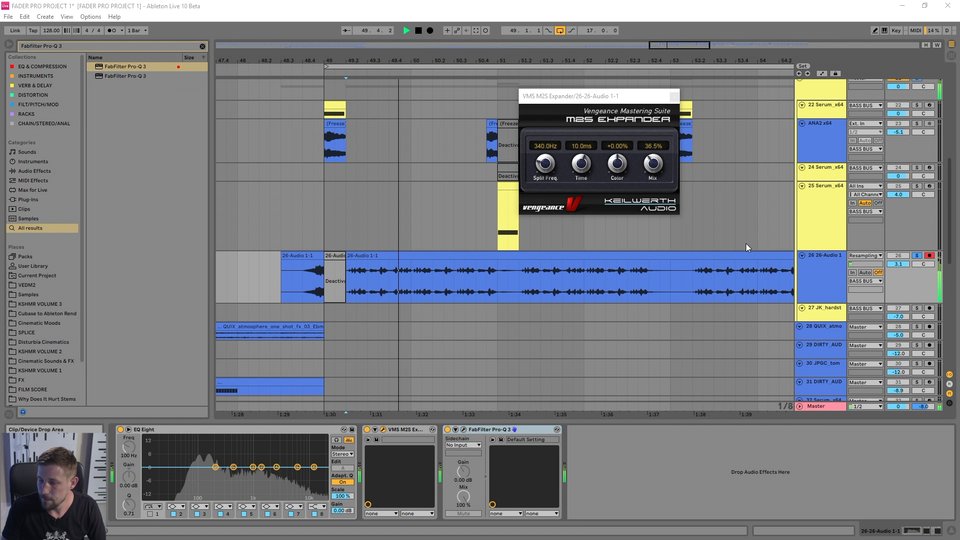This screenshot has width=960, height=540.
Task: Select the DISTORTION collection
Action: point(32,95)
